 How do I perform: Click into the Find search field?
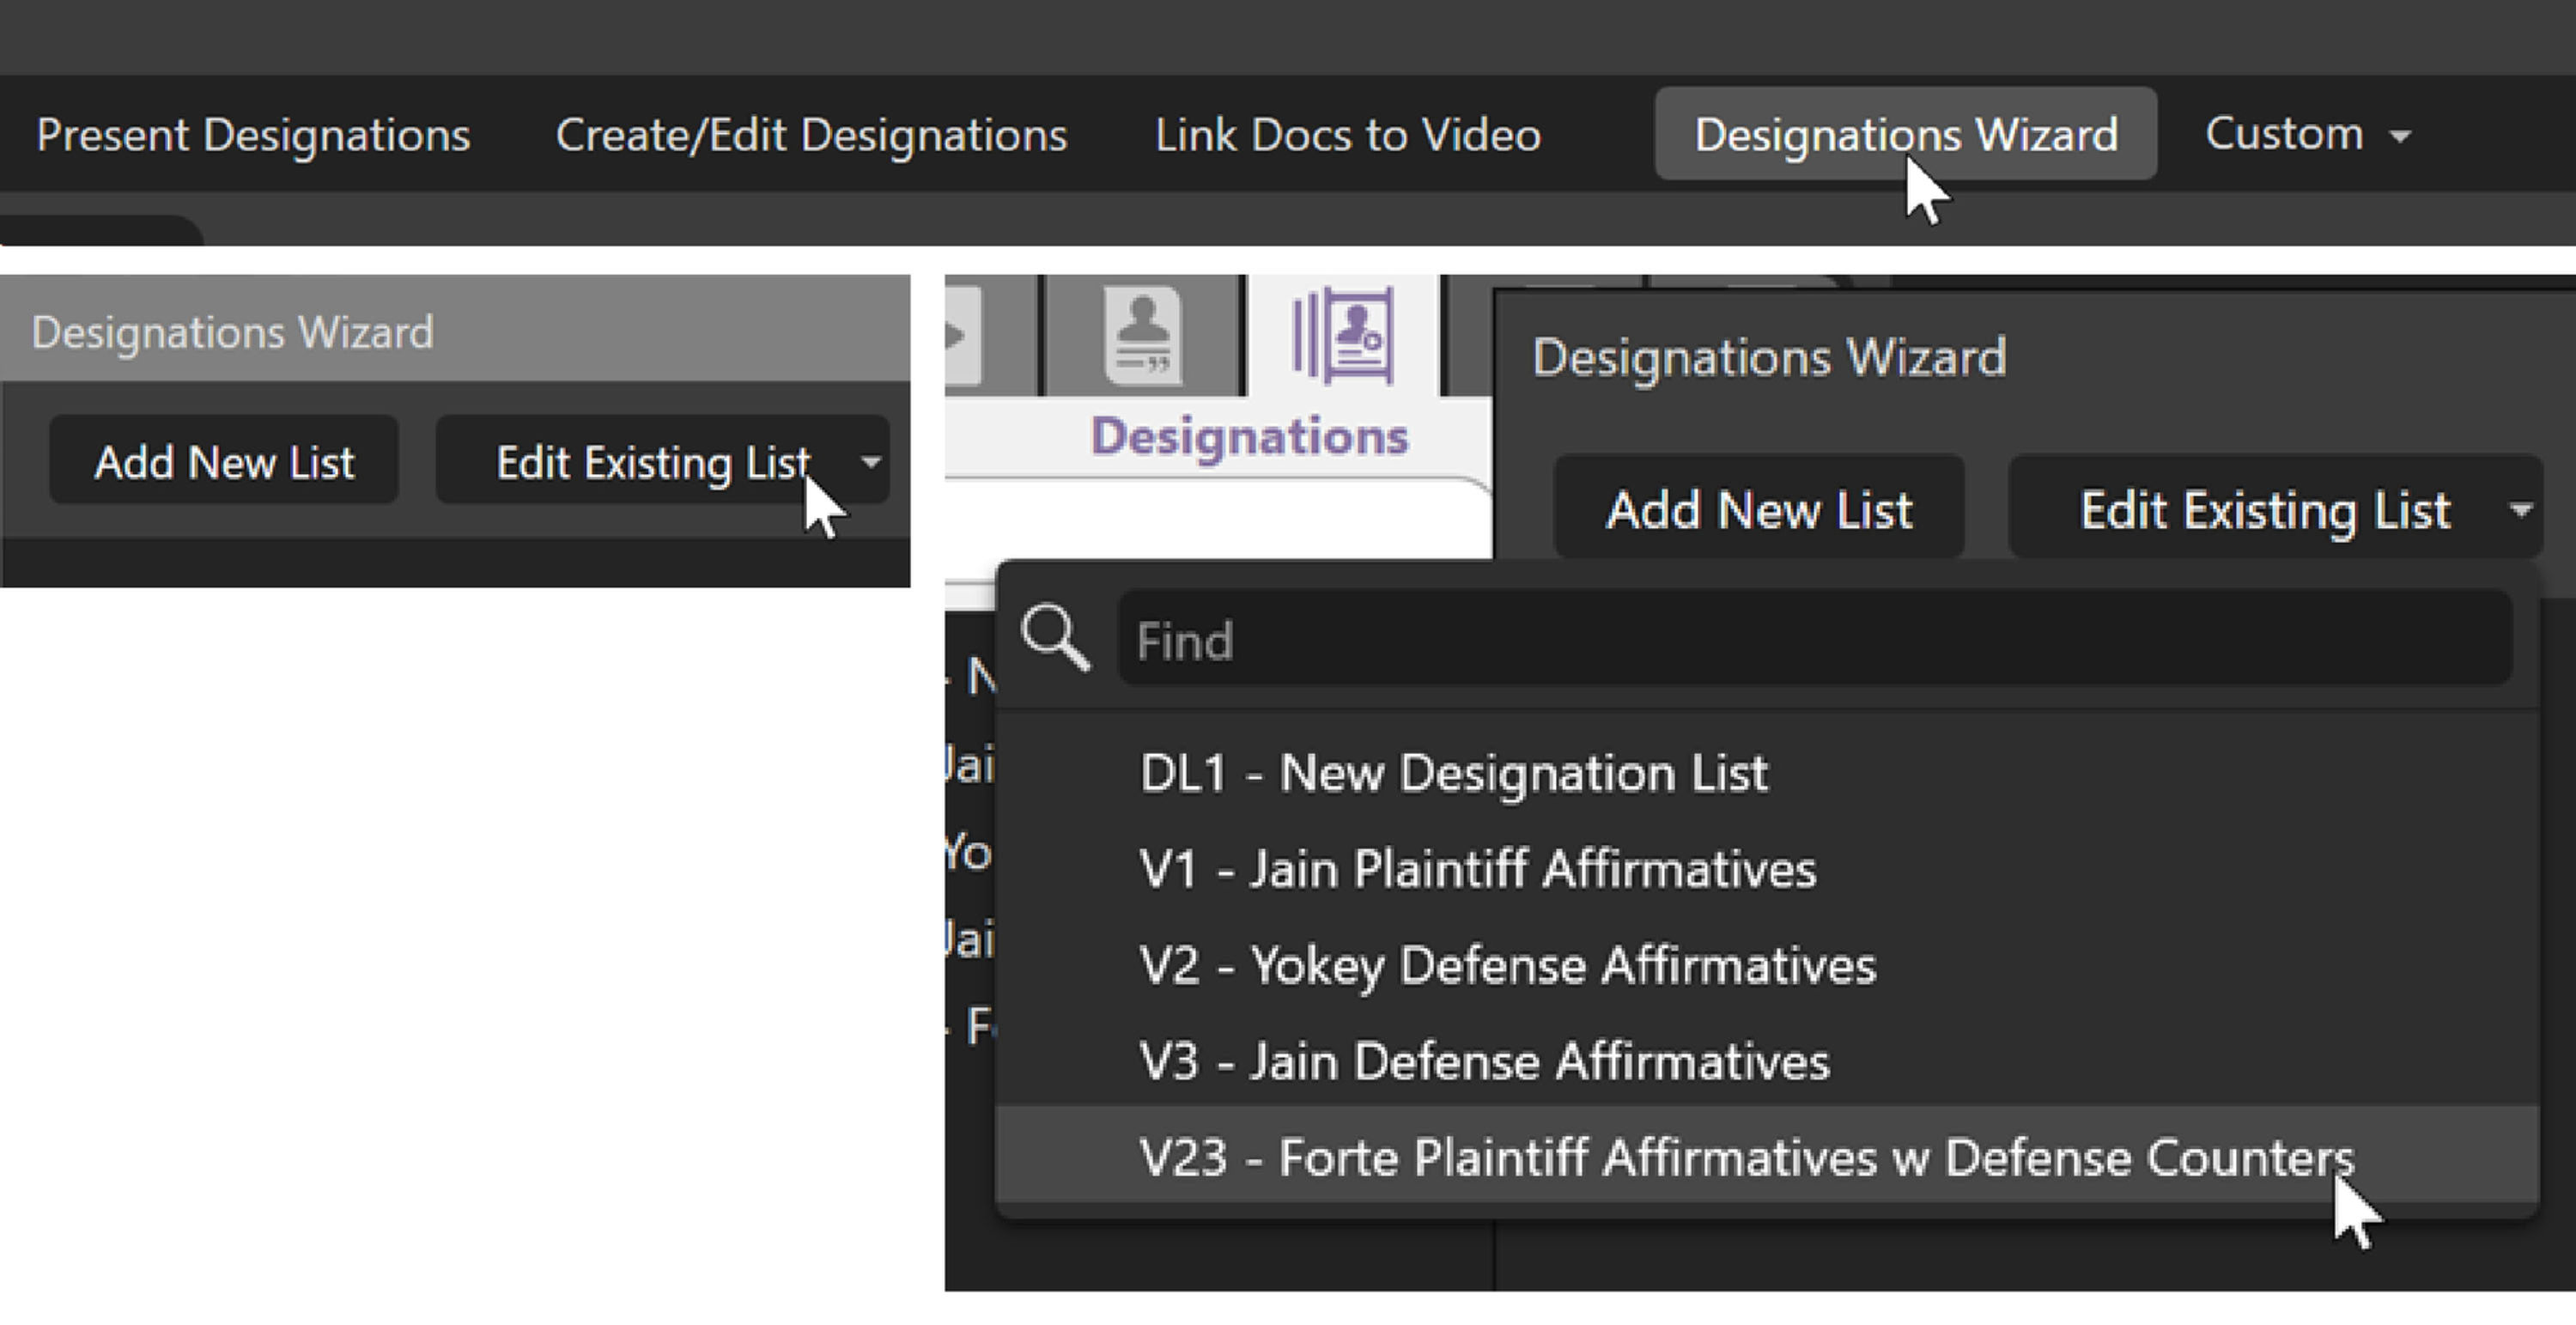1813,640
